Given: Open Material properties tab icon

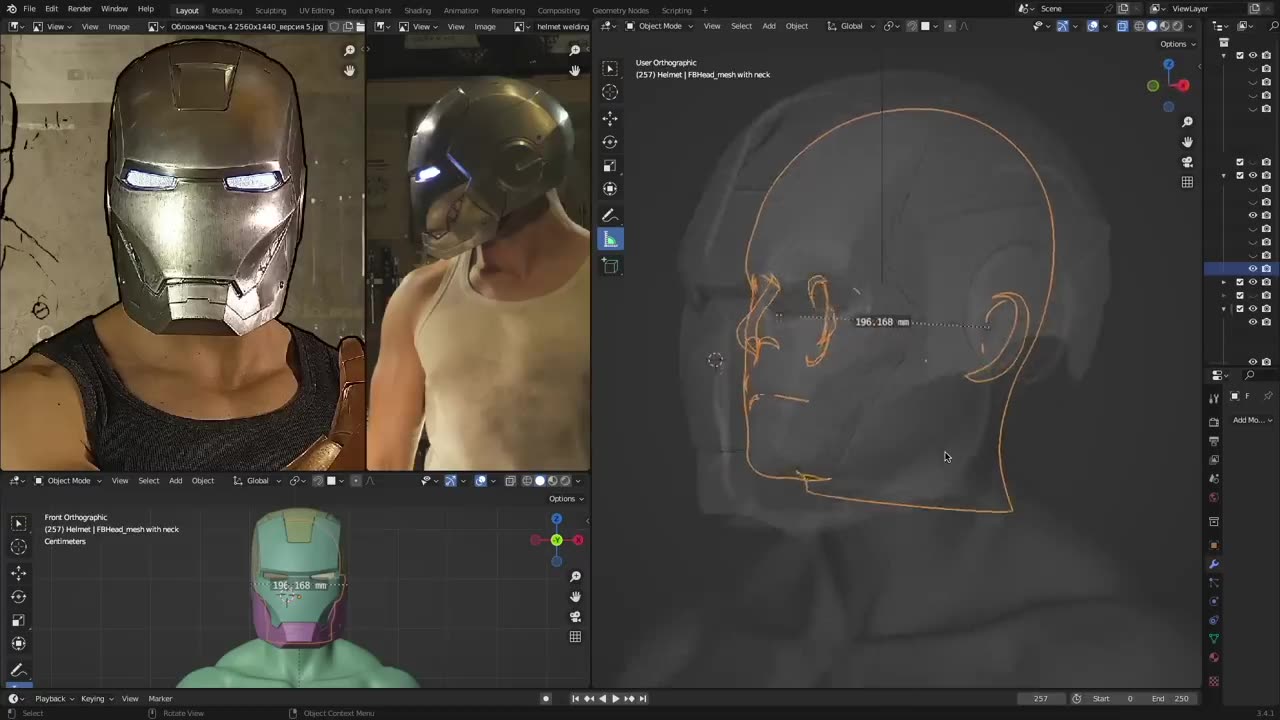Looking at the screenshot, I should 1214,657.
